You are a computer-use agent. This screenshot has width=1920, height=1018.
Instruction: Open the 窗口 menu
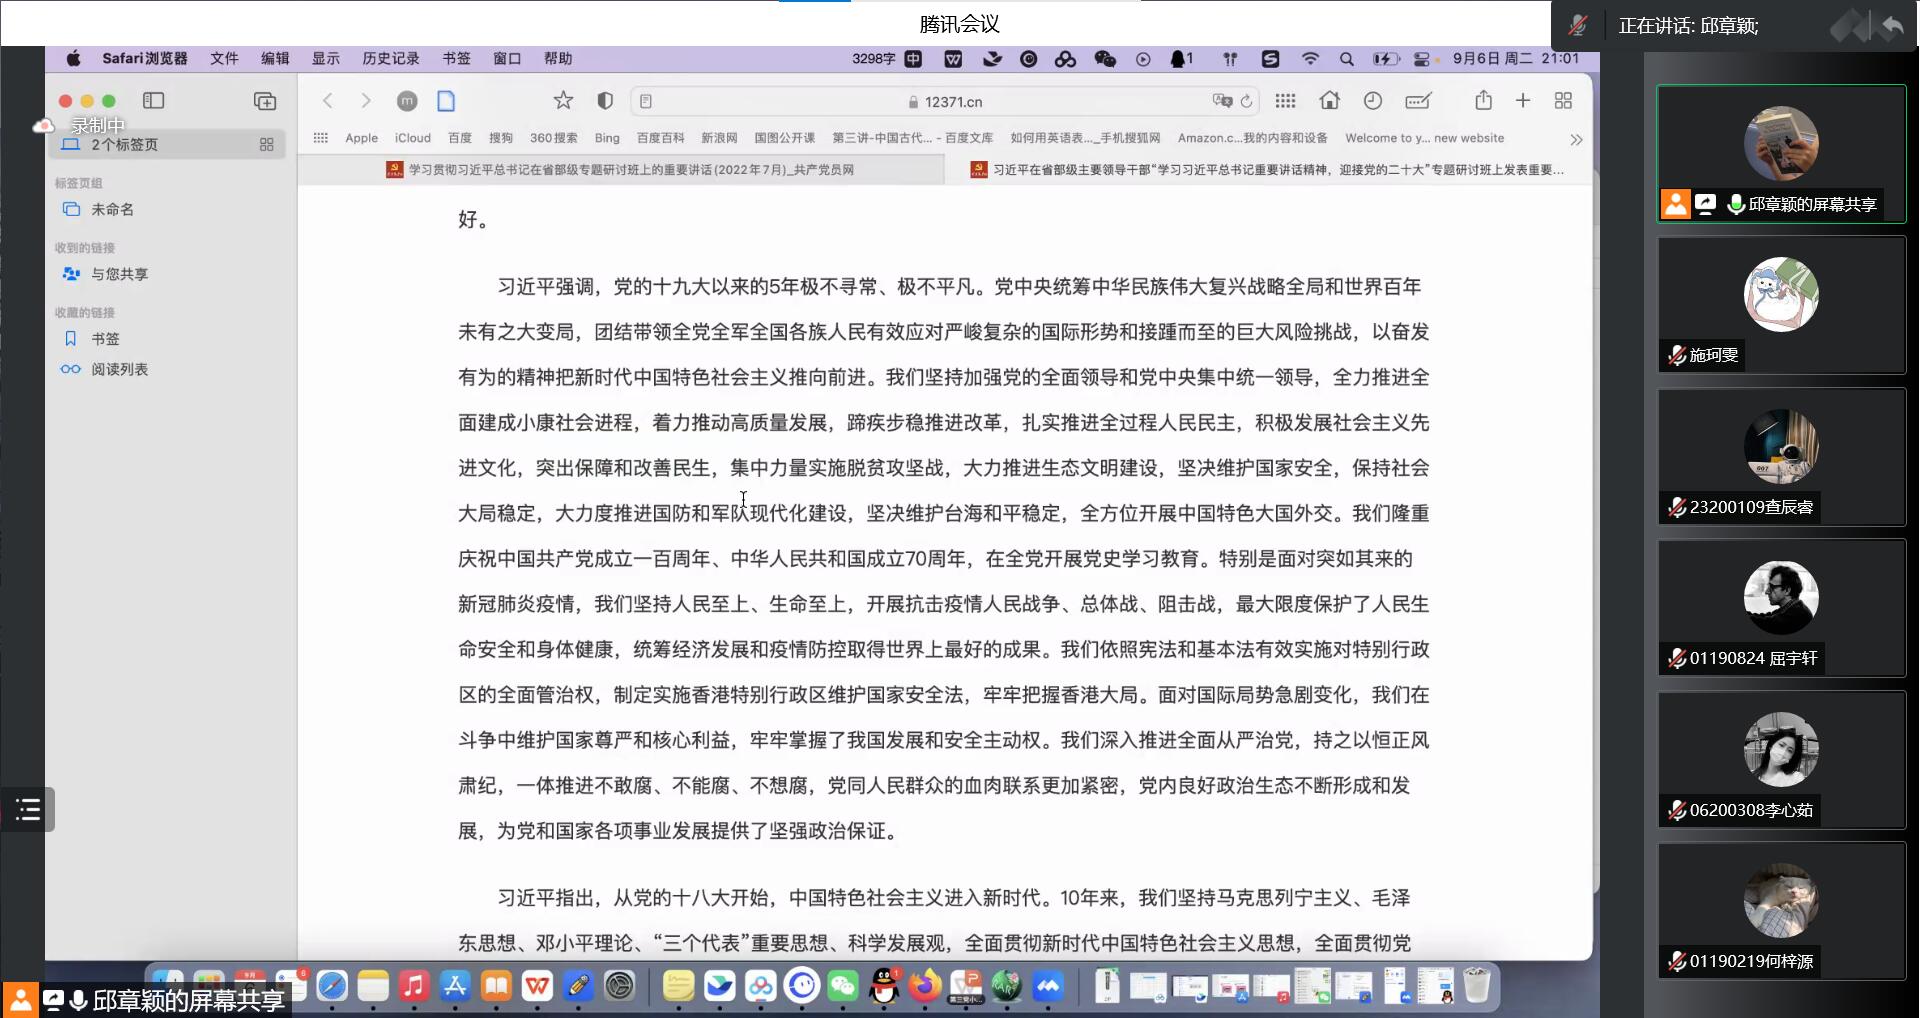pos(507,59)
